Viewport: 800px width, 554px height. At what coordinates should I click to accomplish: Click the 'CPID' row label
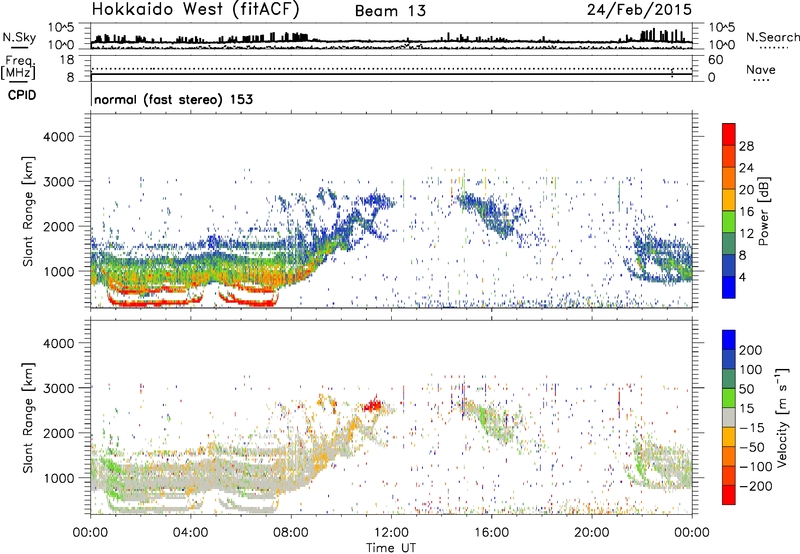22,95
